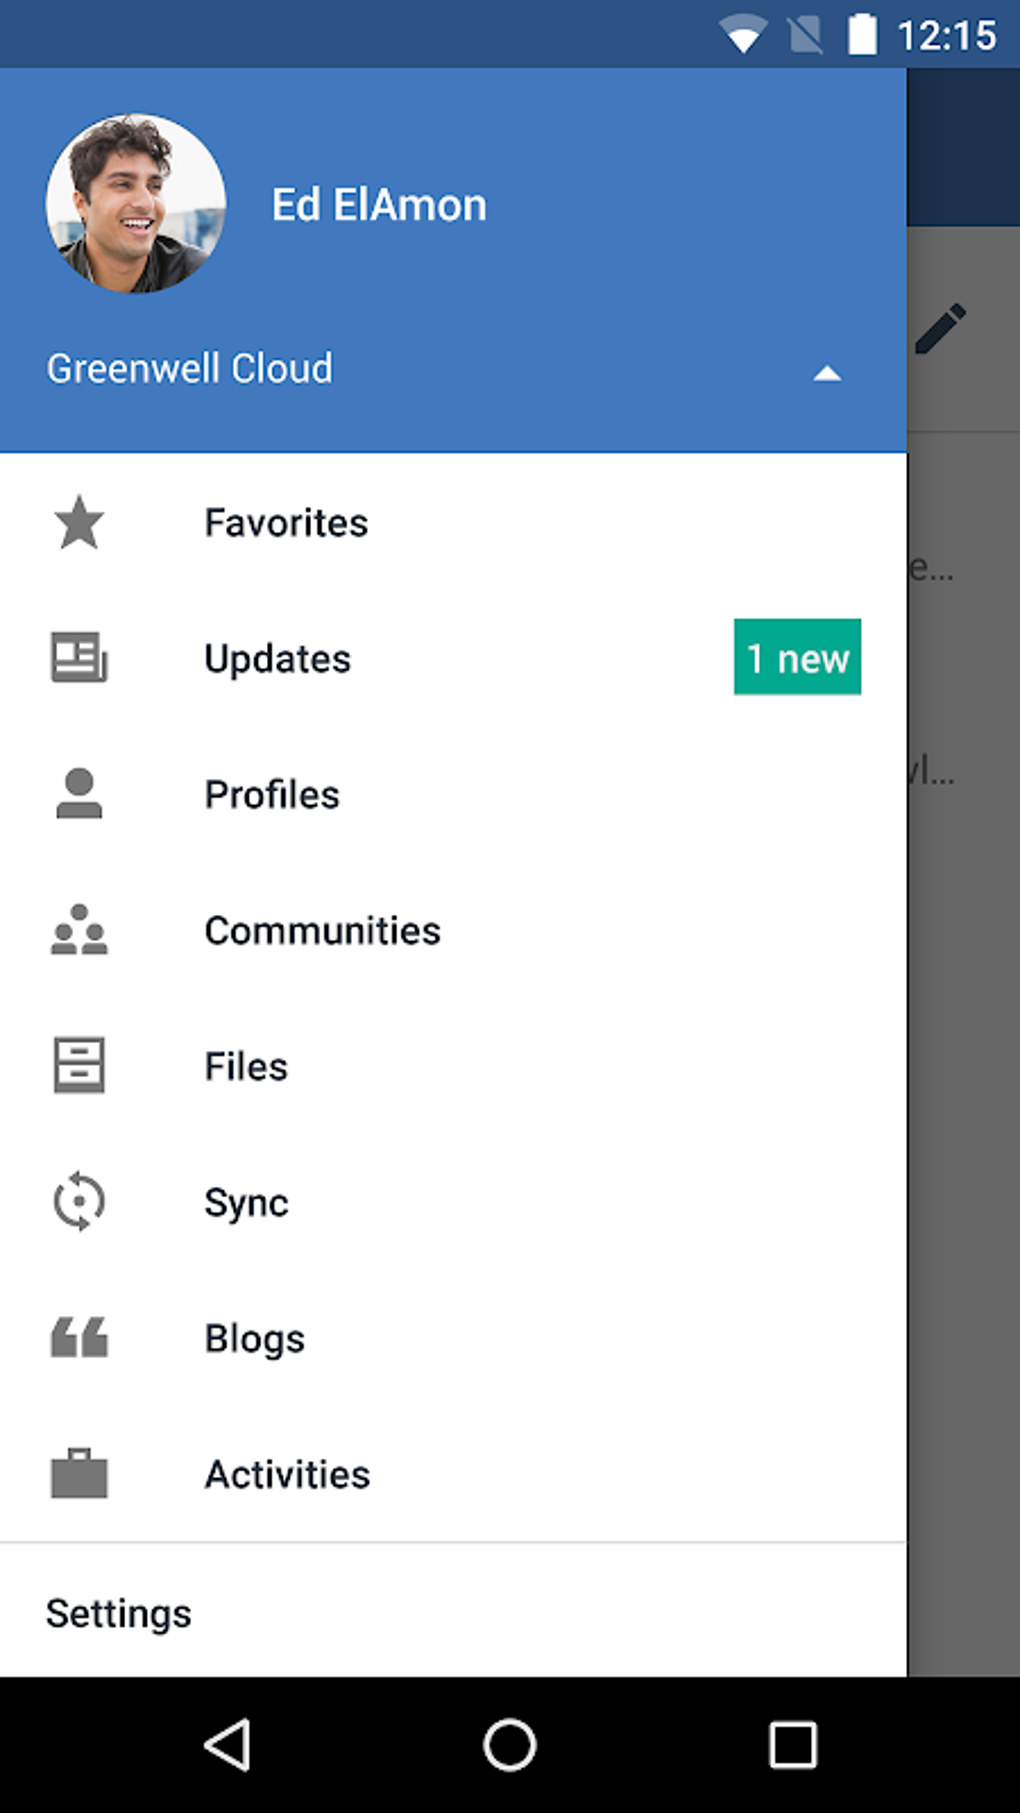Select the Favorites star icon
The height and width of the screenshot is (1813, 1020).
click(x=78, y=522)
